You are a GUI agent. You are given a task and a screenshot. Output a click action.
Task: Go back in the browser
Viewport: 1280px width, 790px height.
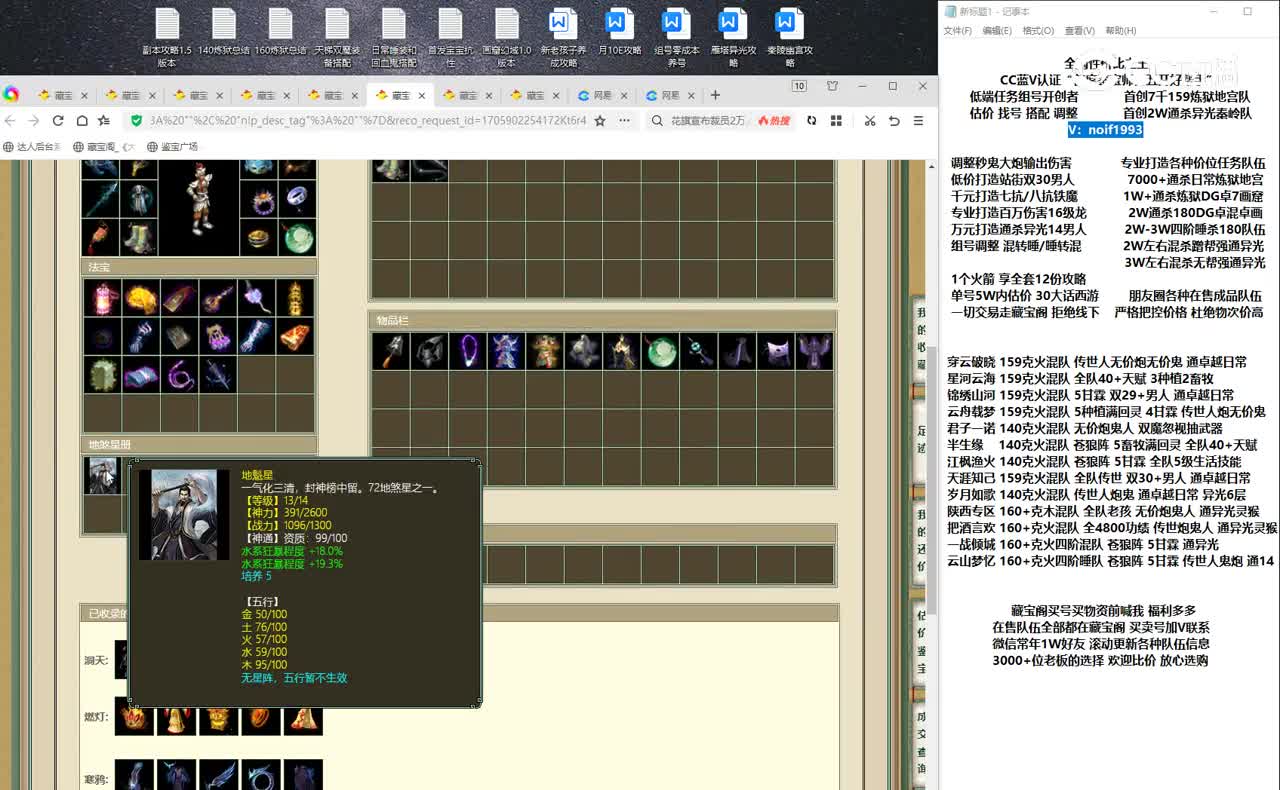10,121
